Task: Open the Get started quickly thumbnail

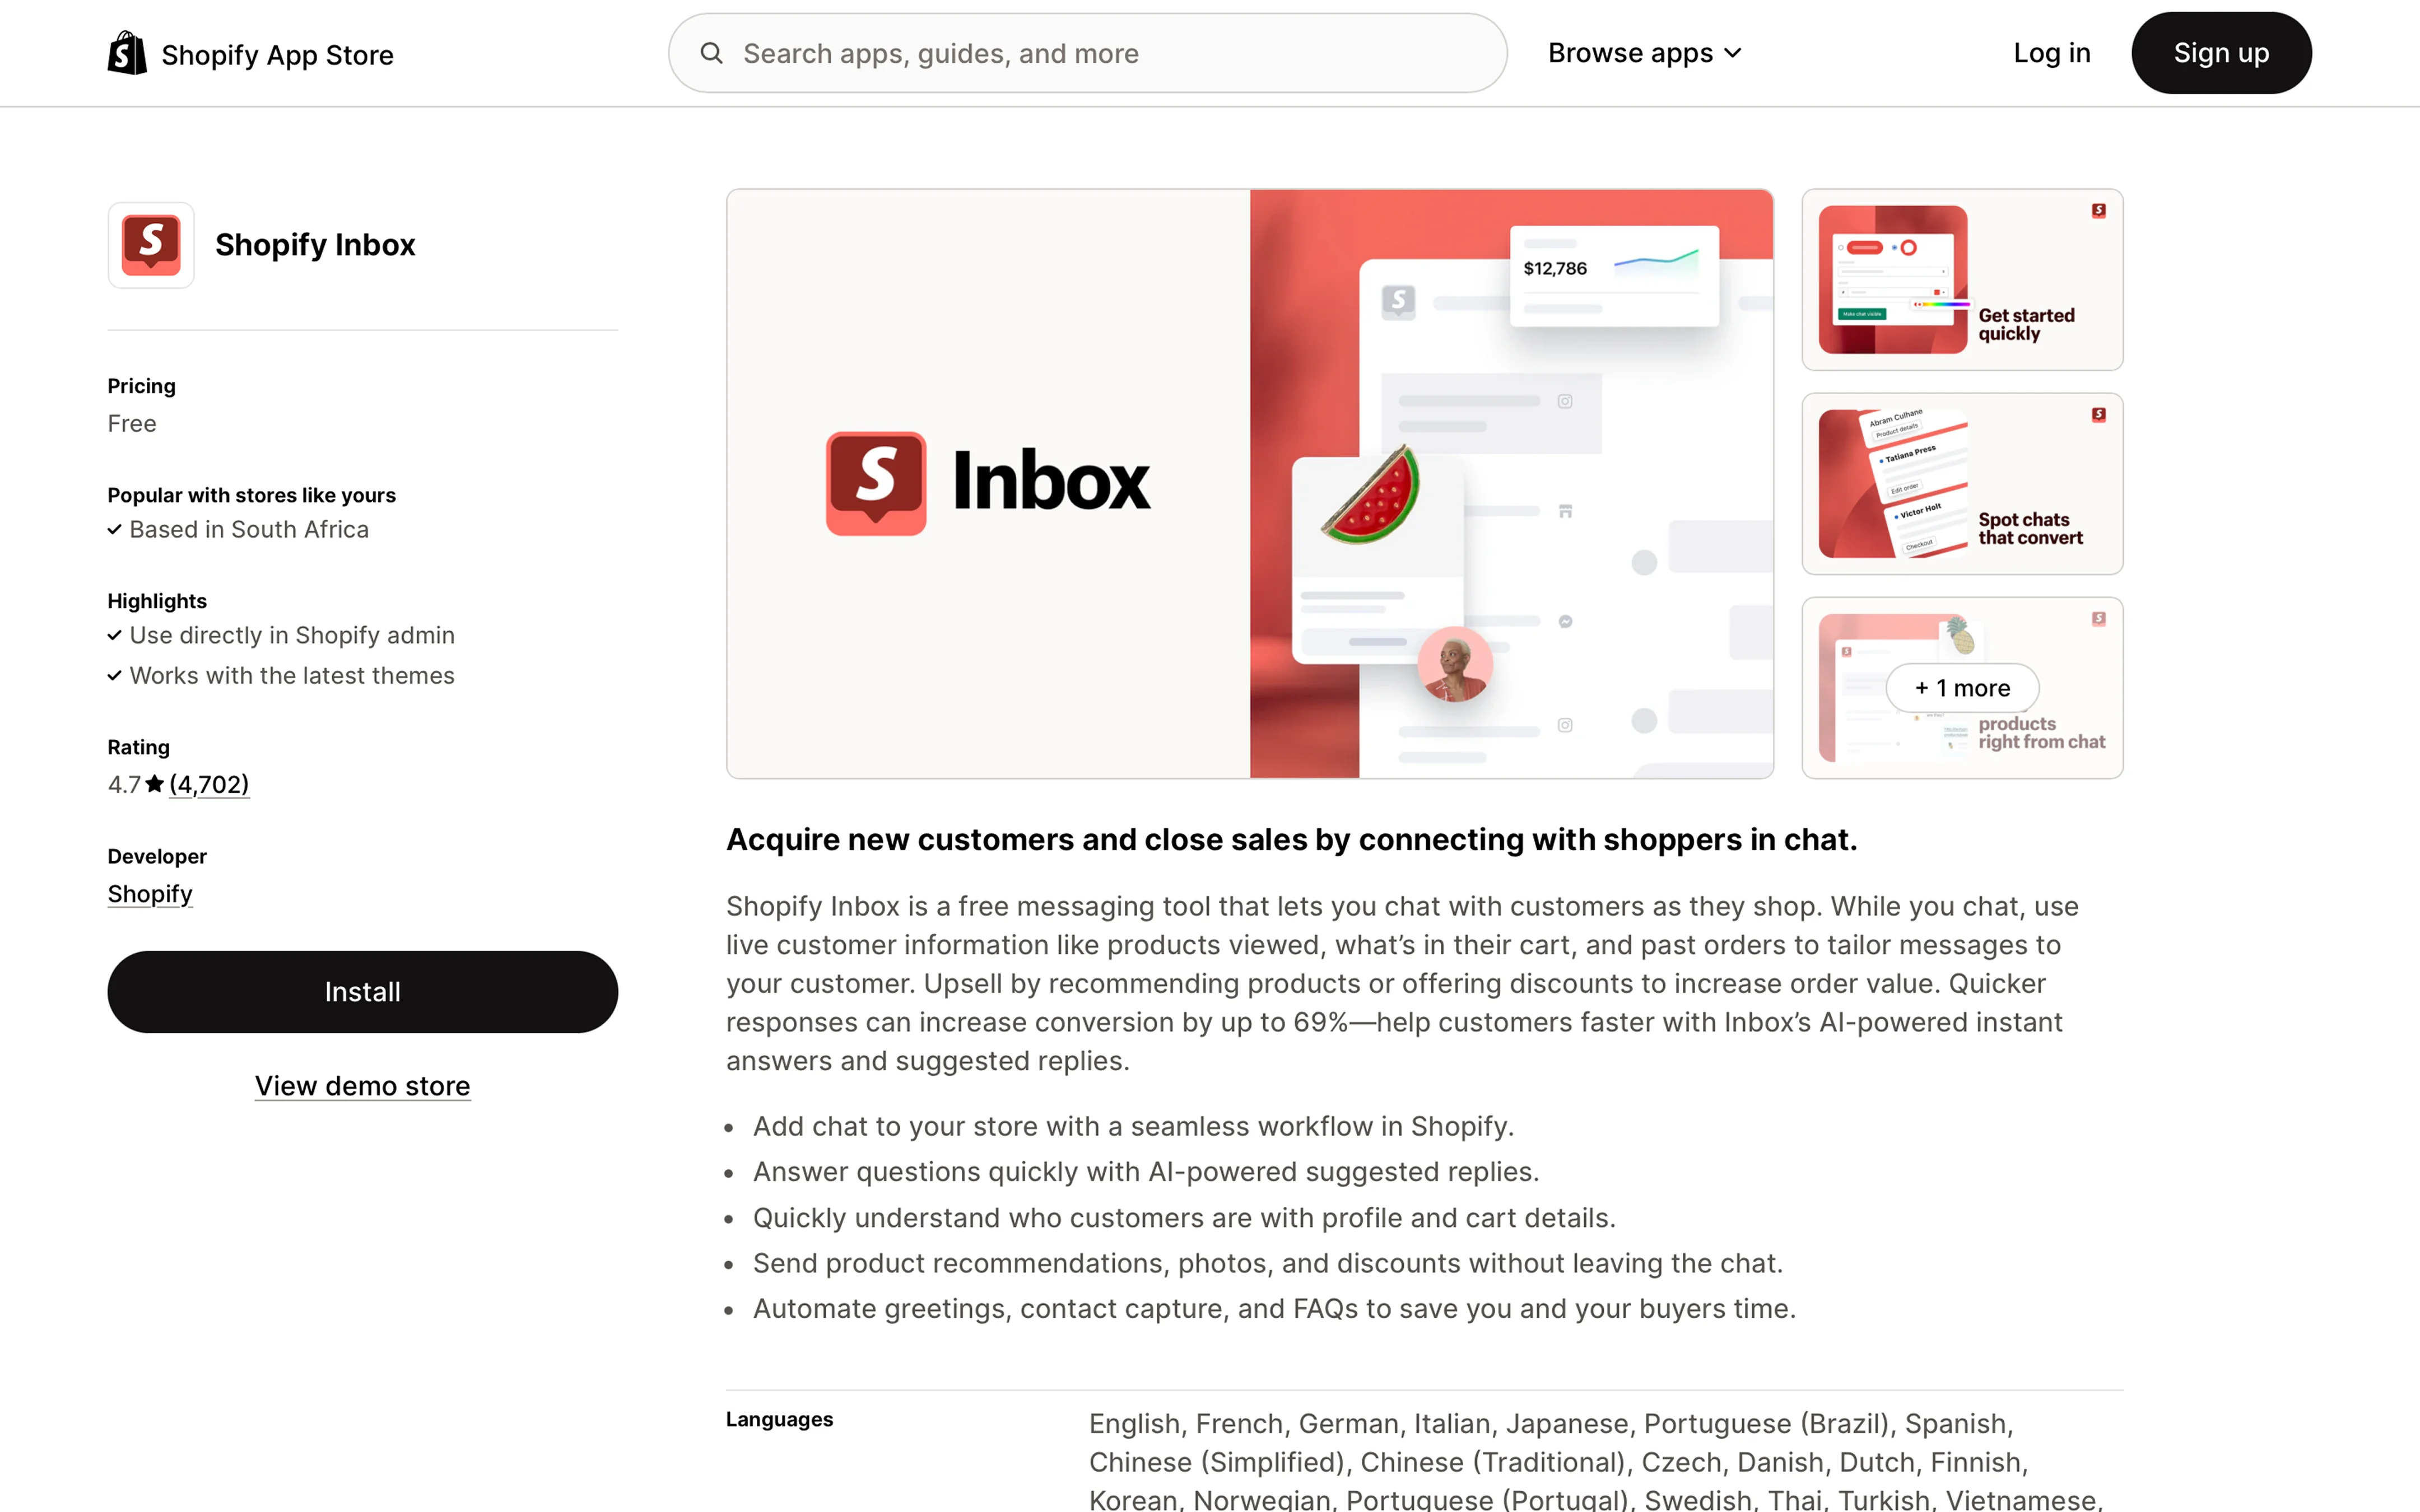Action: tap(1962, 280)
